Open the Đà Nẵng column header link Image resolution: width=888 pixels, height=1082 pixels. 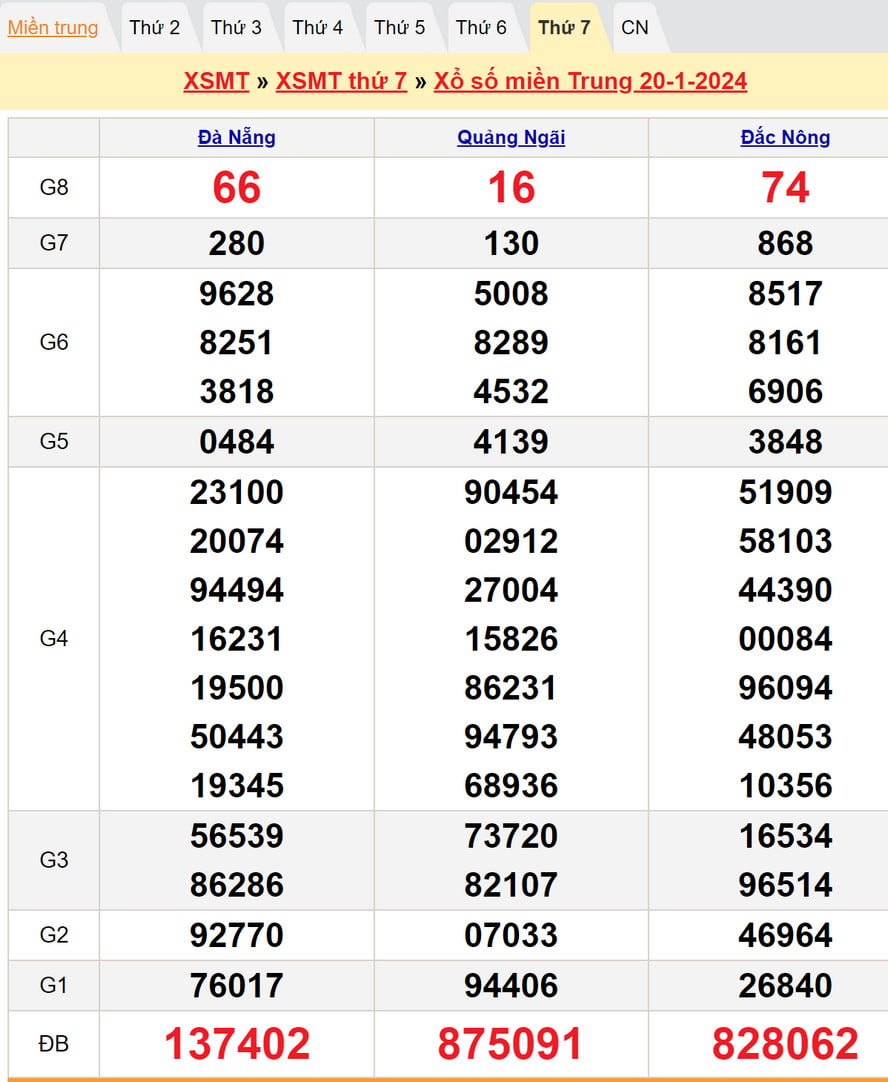237,138
